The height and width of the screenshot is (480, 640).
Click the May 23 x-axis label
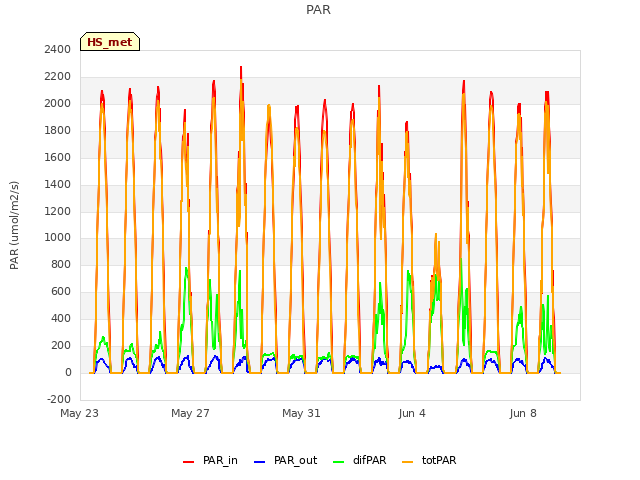pyautogui.click(x=80, y=413)
